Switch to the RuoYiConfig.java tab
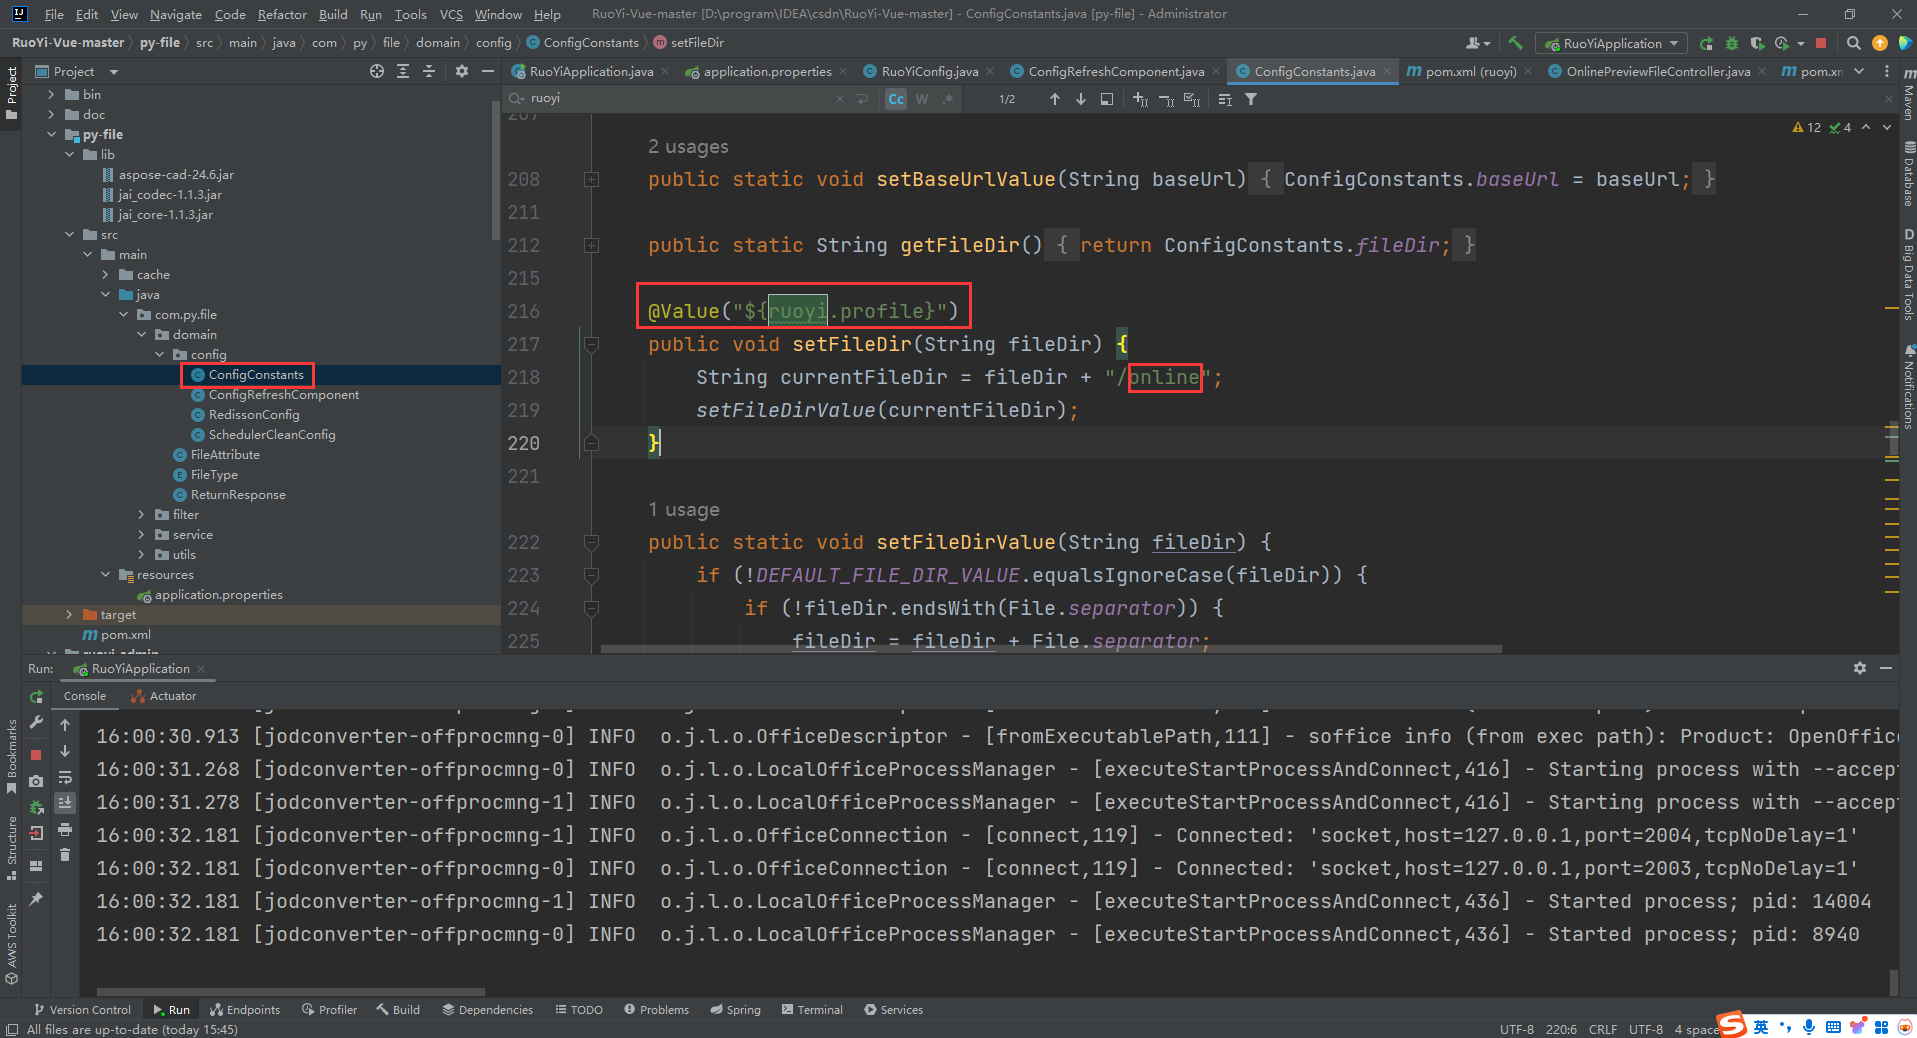 pos(929,71)
